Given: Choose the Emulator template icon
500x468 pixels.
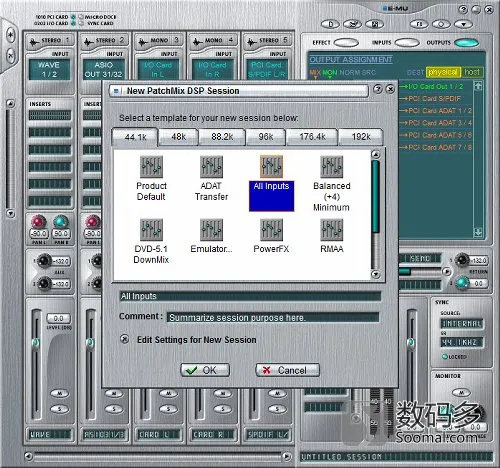Looking at the screenshot, I should [211, 230].
